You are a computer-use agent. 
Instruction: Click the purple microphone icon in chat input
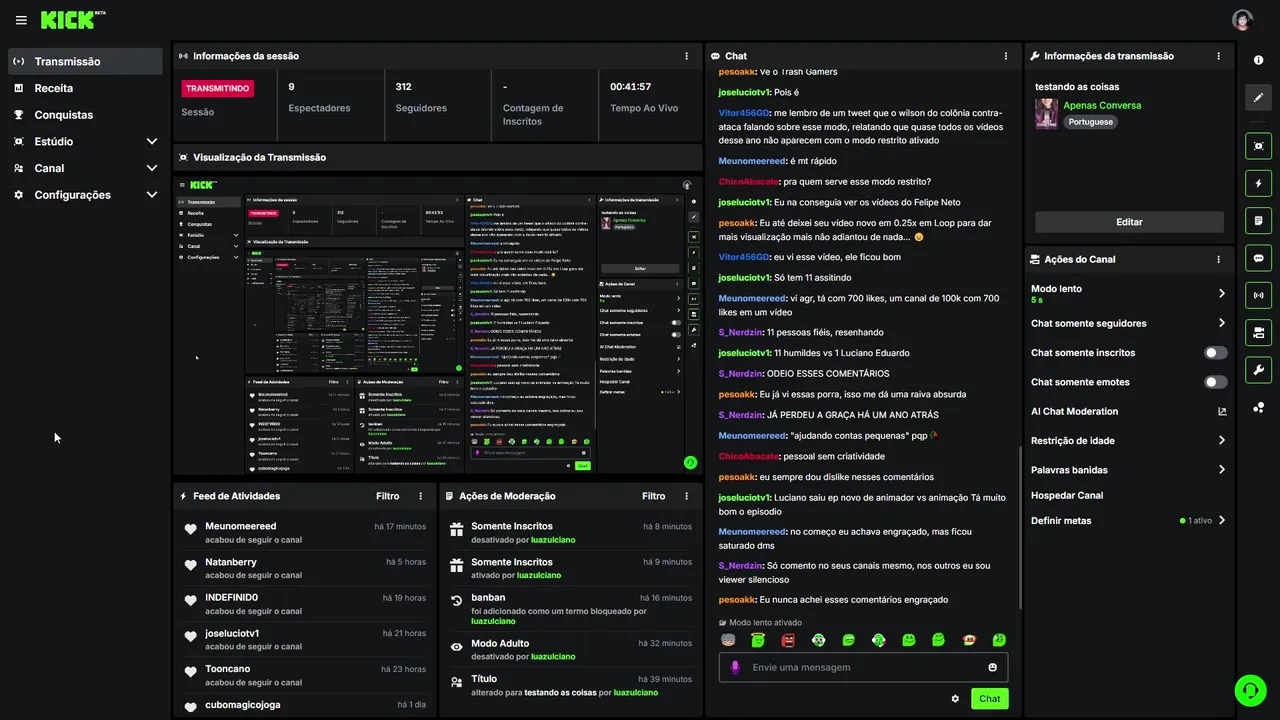(x=735, y=667)
